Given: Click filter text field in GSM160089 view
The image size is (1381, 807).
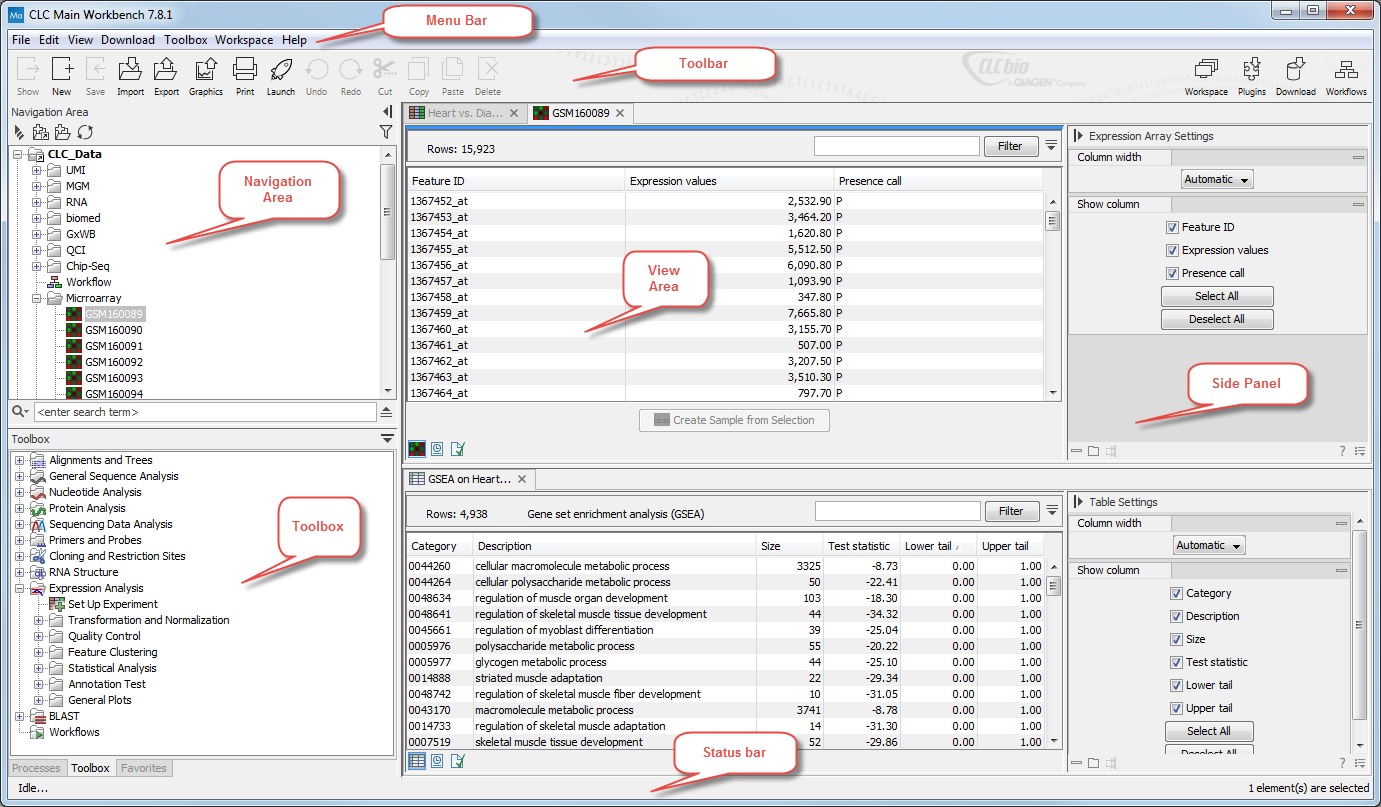Looking at the screenshot, I should [897, 146].
